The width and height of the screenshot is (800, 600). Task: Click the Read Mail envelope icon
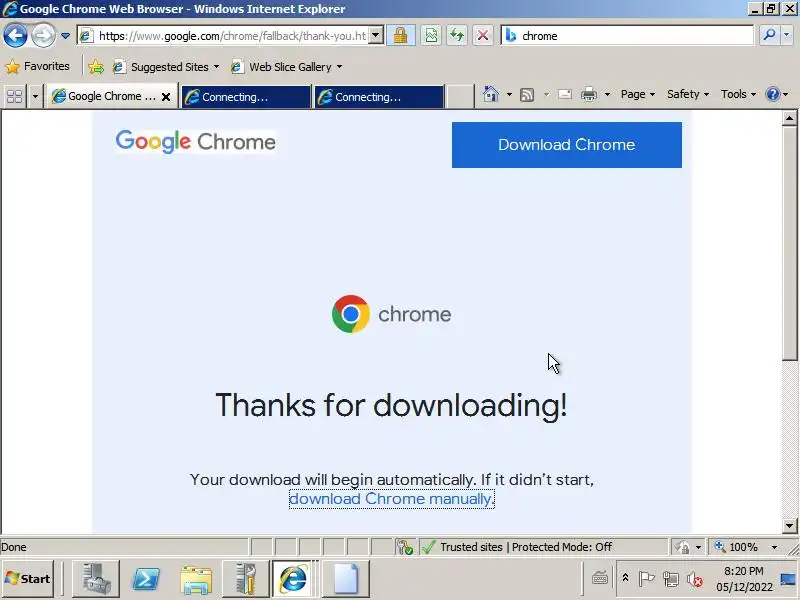pos(565,94)
